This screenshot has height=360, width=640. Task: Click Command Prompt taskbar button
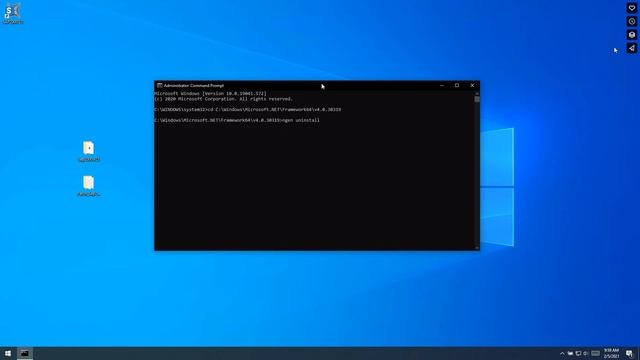pyautogui.click(x=25, y=353)
